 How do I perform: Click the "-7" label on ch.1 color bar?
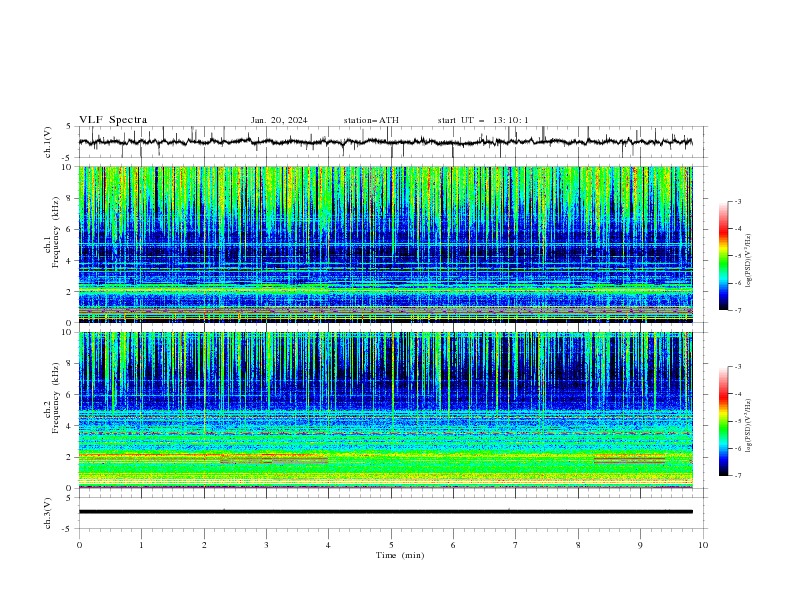tap(738, 310)
